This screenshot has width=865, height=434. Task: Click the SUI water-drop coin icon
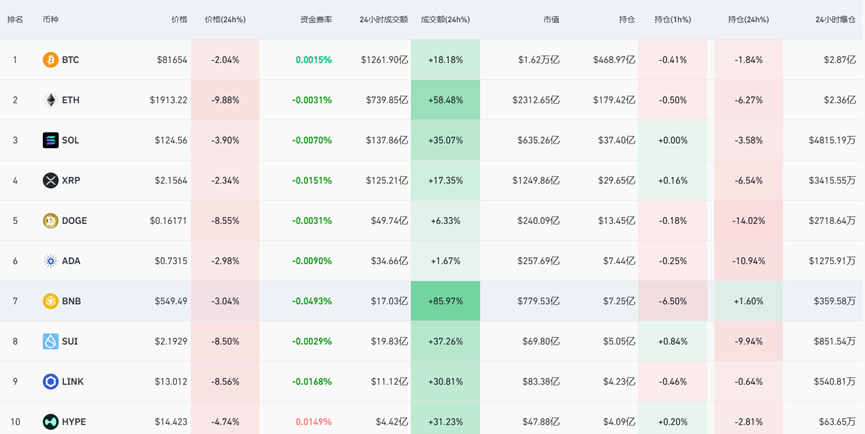coord(50,341)
